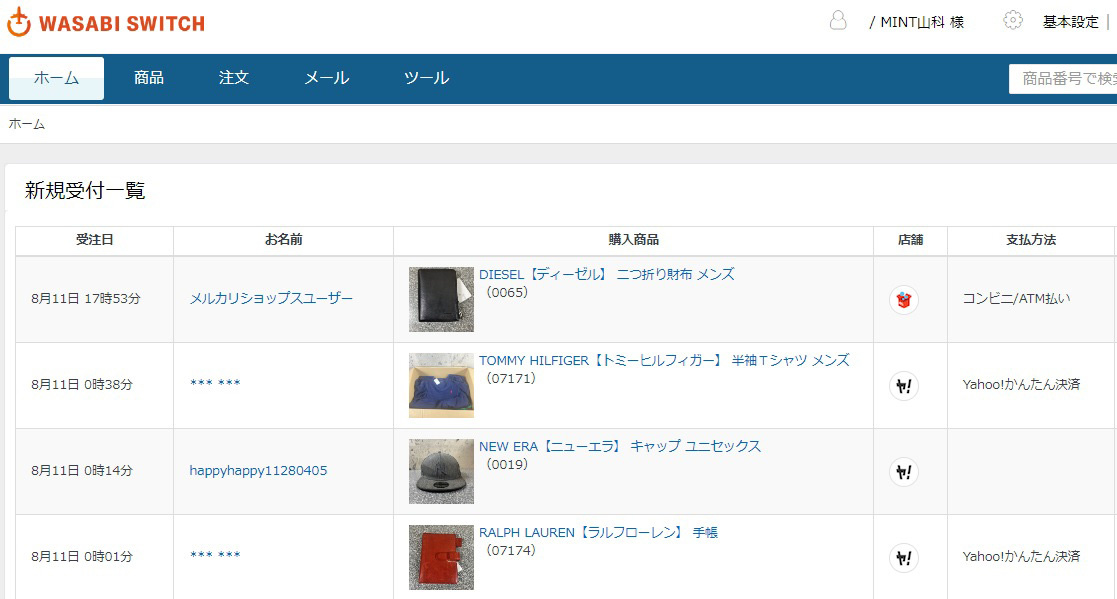Click the お名前 column header

point(284,240)
